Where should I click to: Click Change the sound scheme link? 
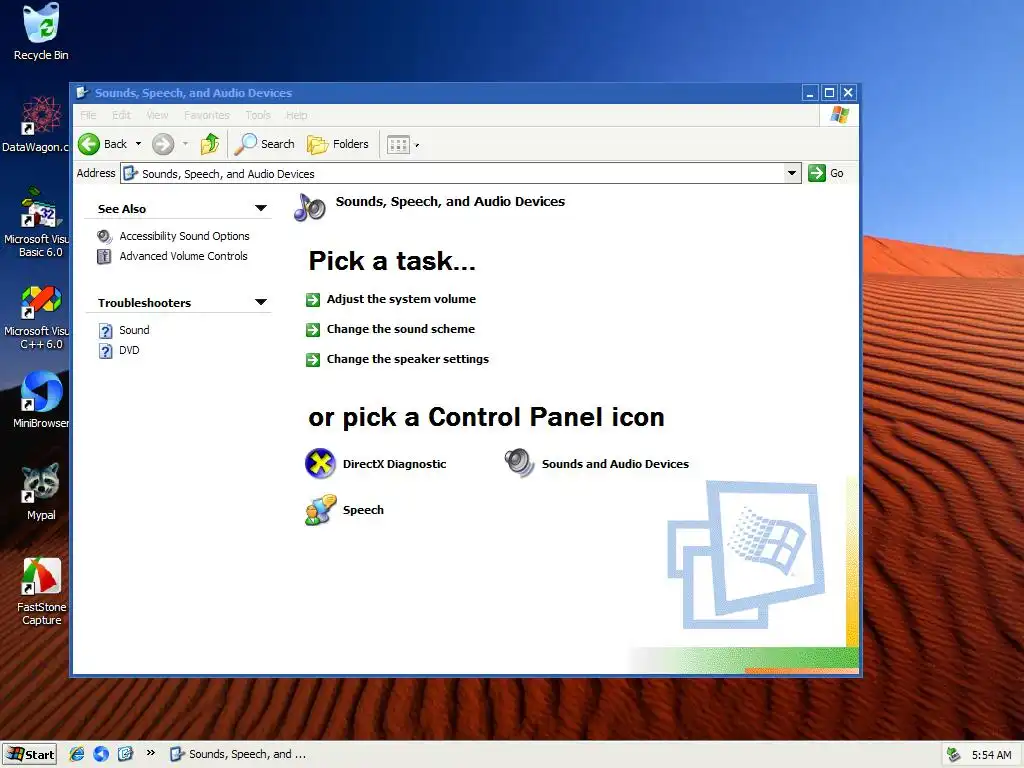click(x=400, y=329)
